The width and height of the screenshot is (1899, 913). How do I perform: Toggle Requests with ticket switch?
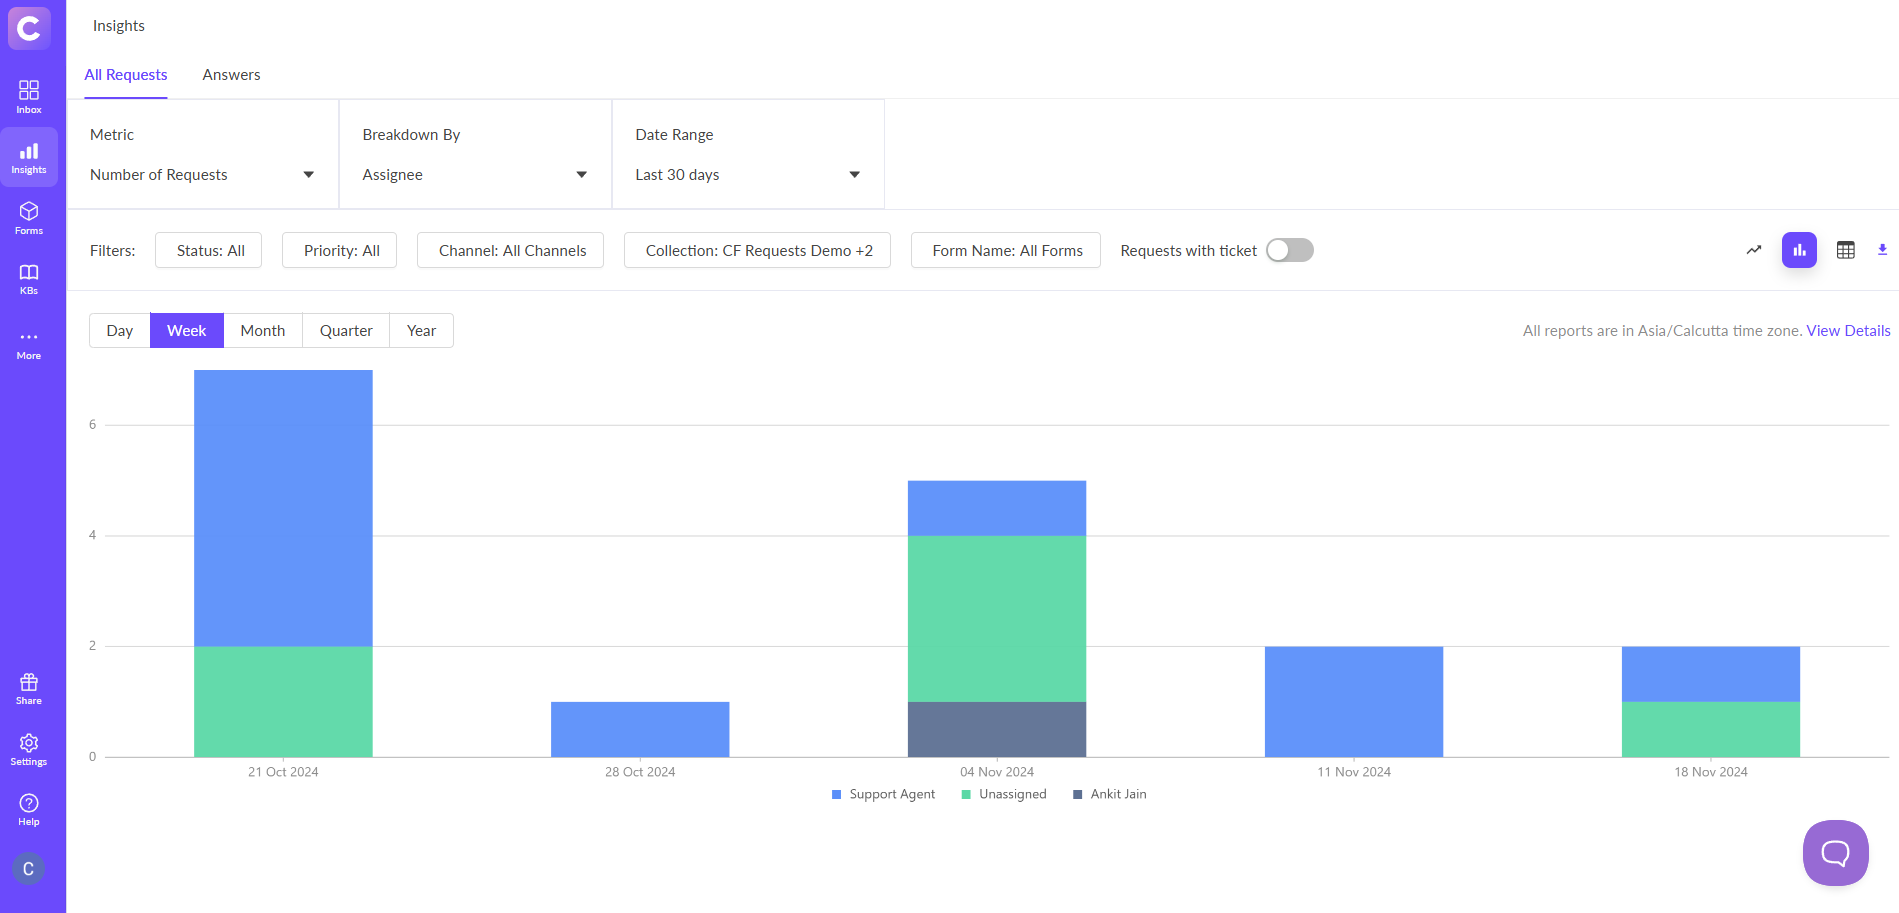[1289, 250]
